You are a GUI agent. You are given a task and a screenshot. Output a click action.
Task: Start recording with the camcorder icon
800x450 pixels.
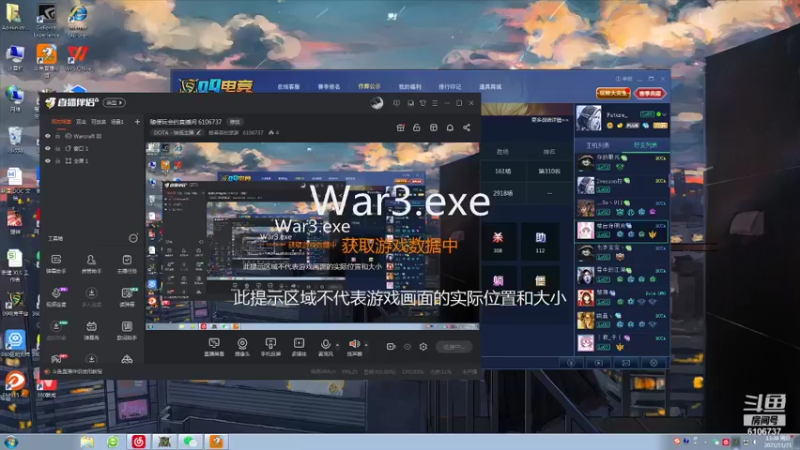point(391,346)
